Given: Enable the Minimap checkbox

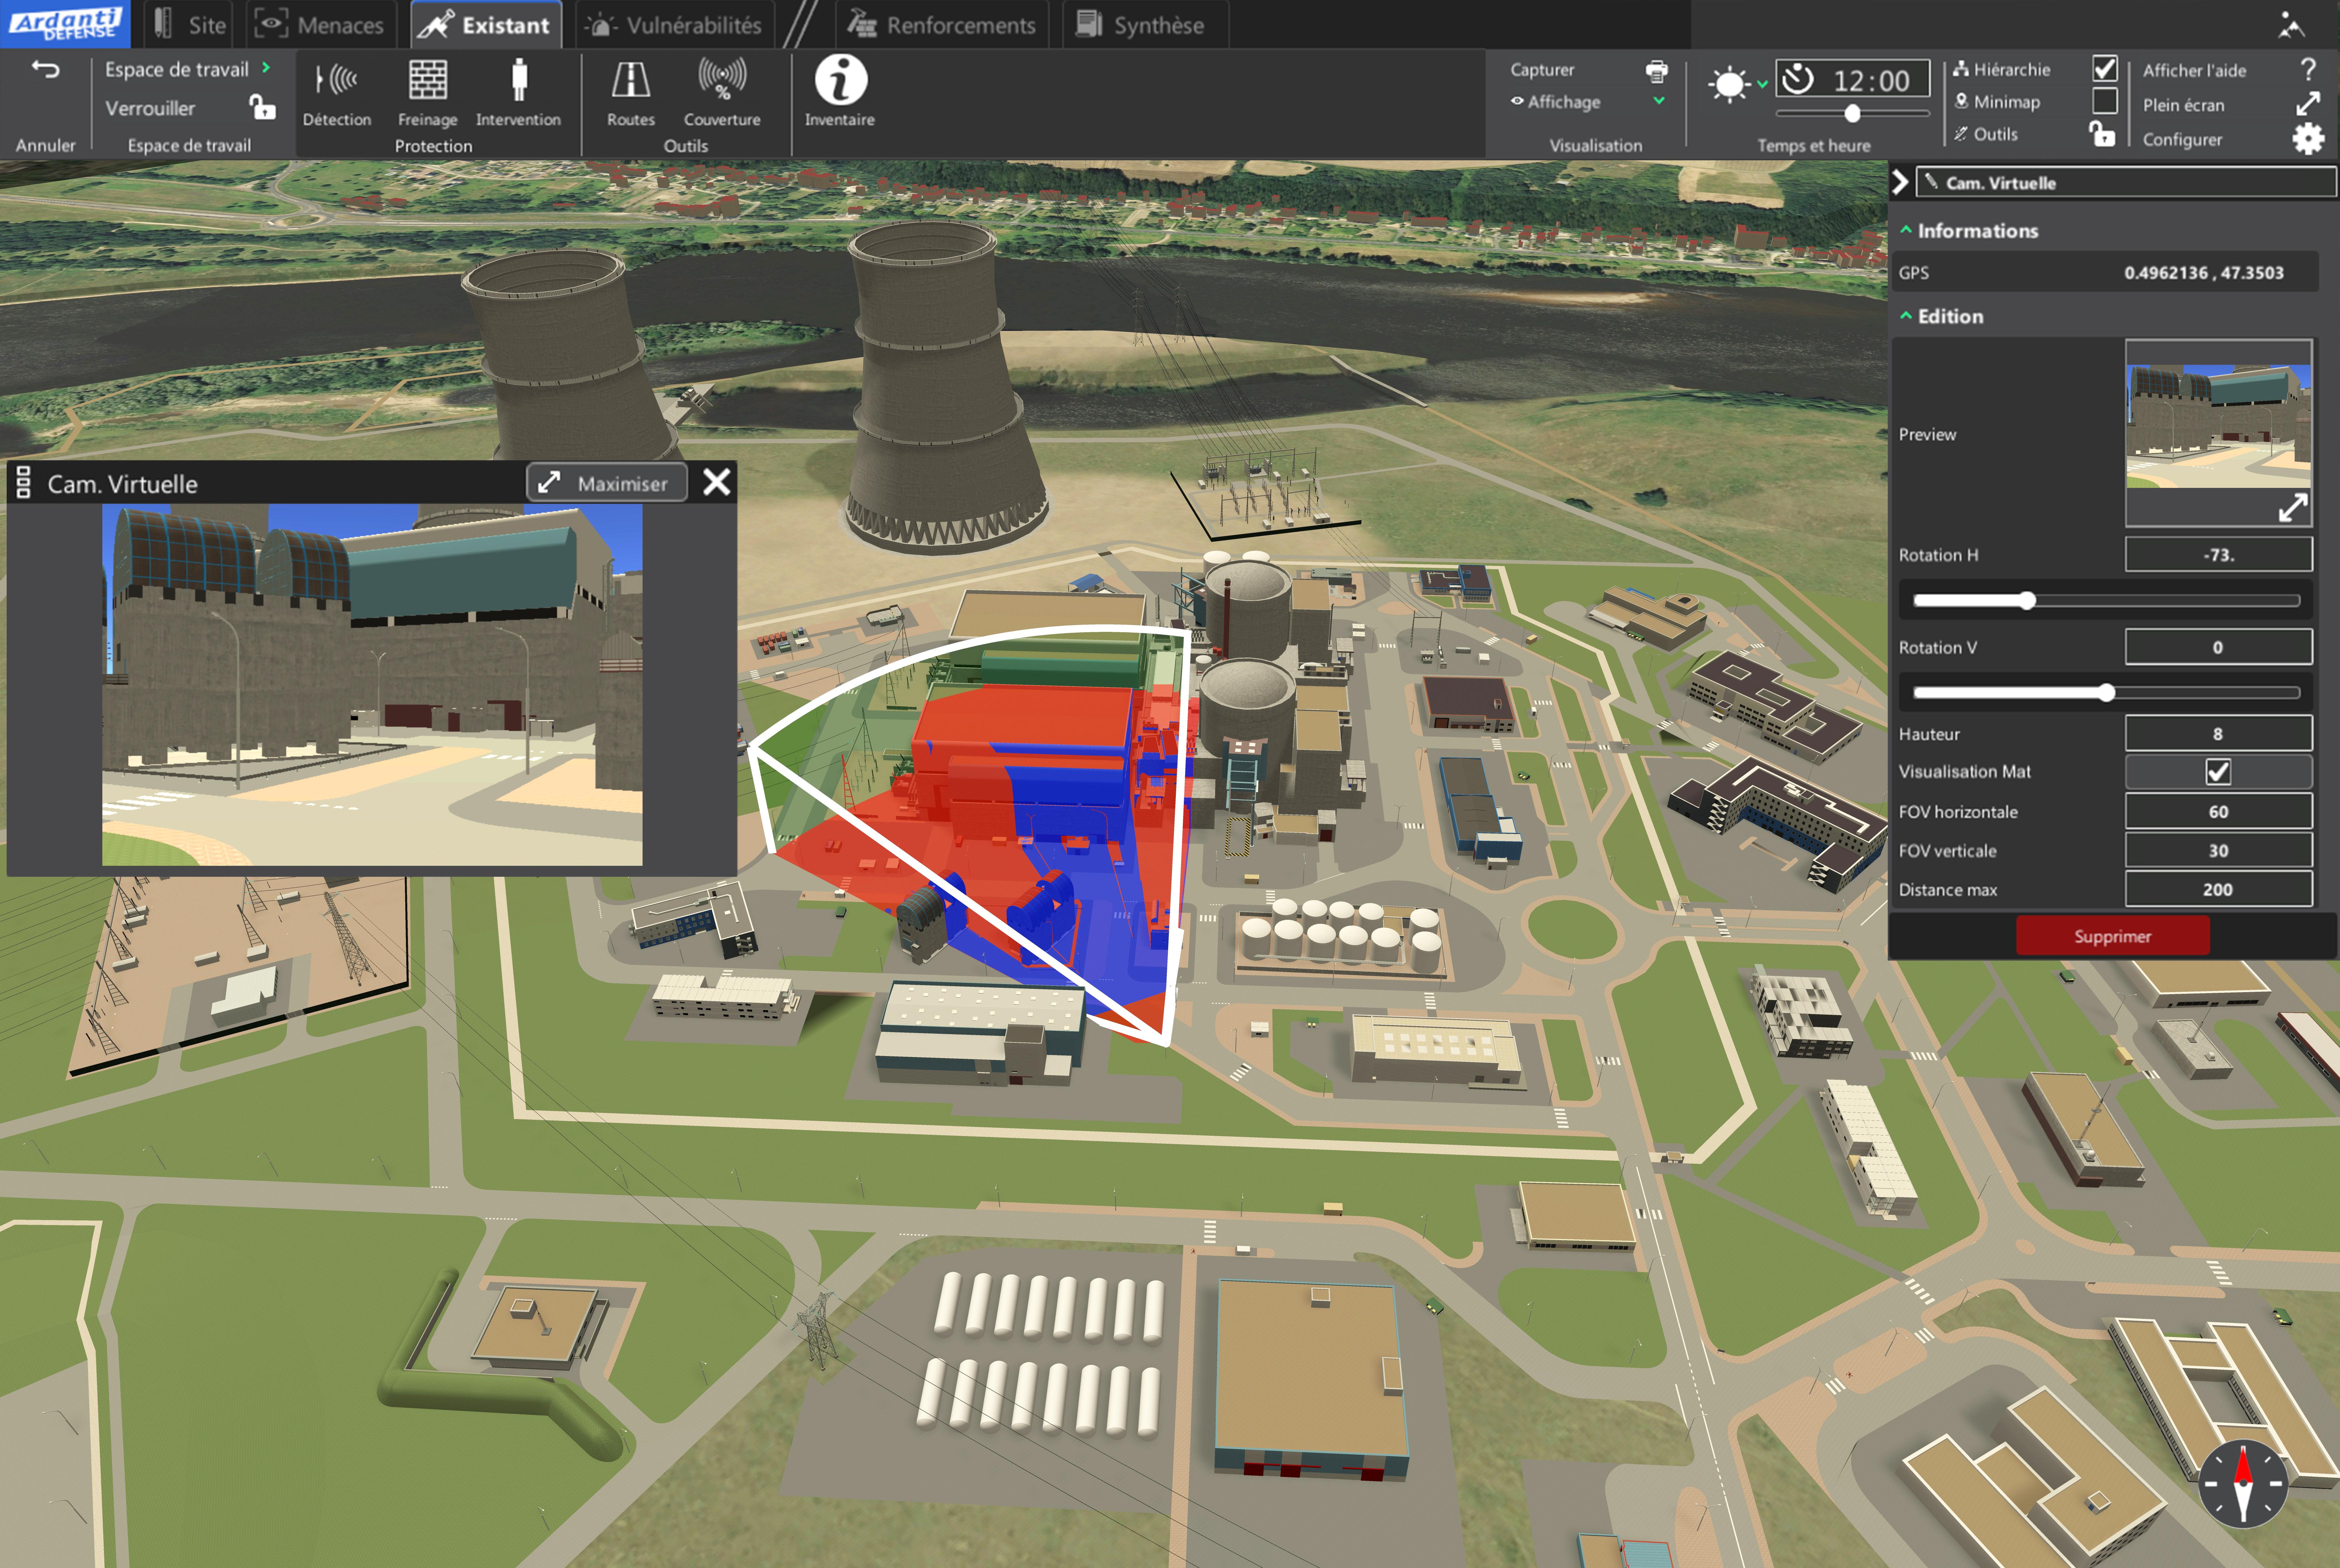Looking at the screenshot, I should [x=2105, y=101].
